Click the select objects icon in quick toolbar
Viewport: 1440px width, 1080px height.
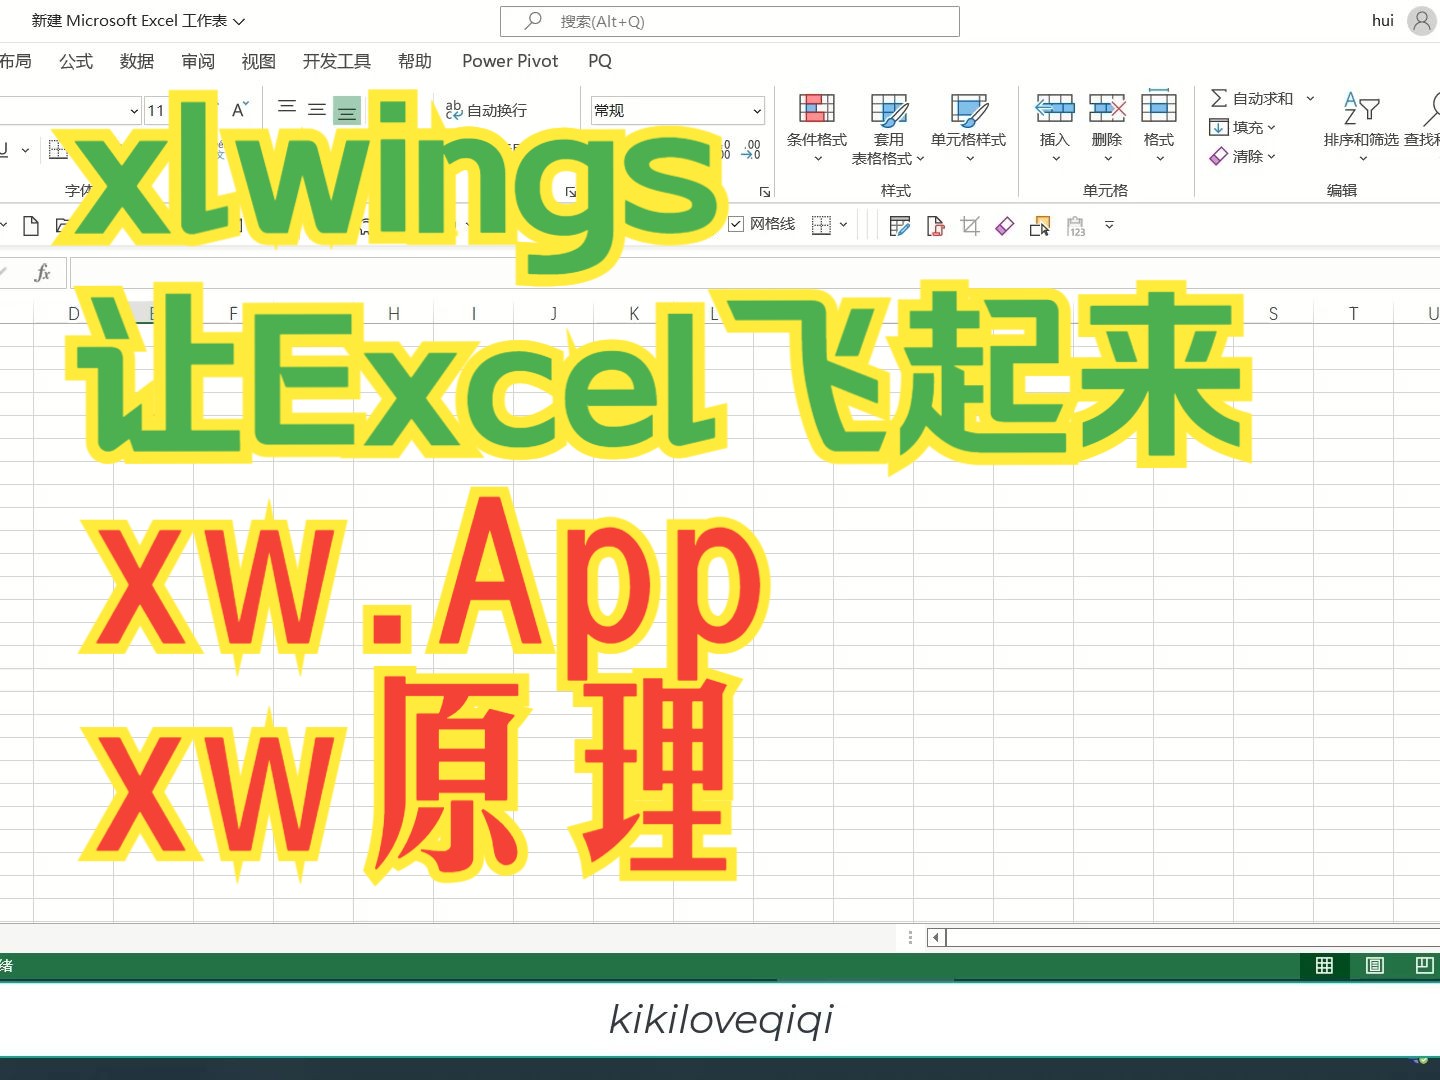click(1040, 226)
